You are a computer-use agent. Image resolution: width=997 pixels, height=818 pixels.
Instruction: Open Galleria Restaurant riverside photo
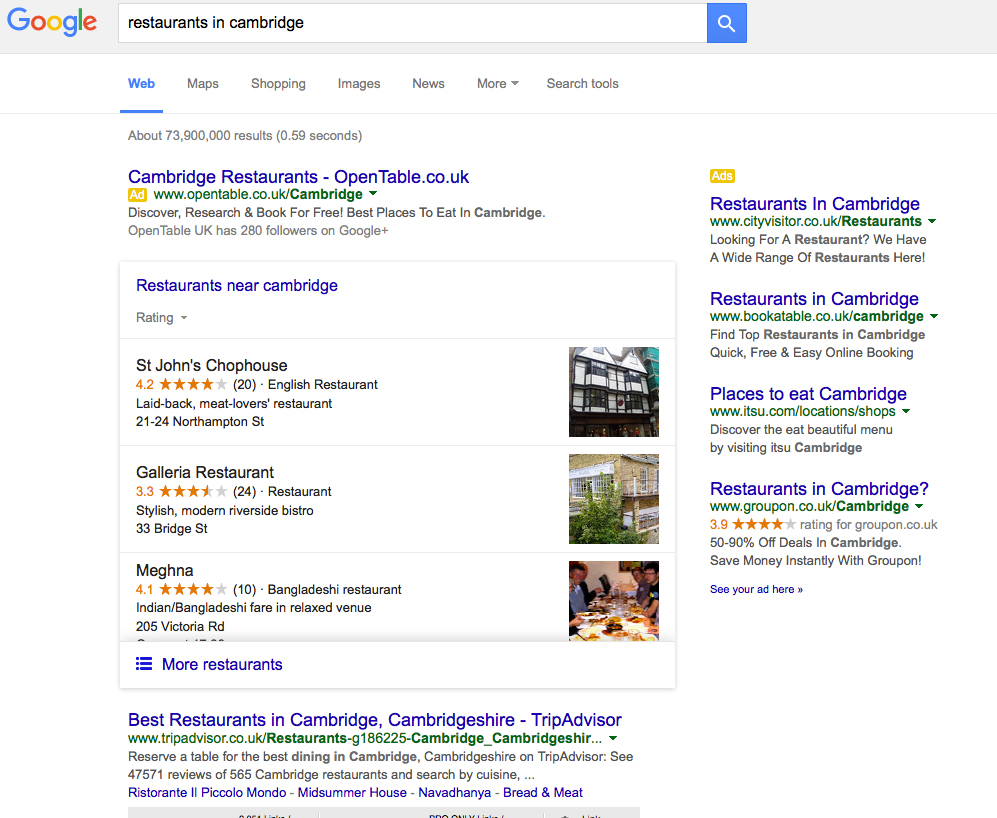614,499
